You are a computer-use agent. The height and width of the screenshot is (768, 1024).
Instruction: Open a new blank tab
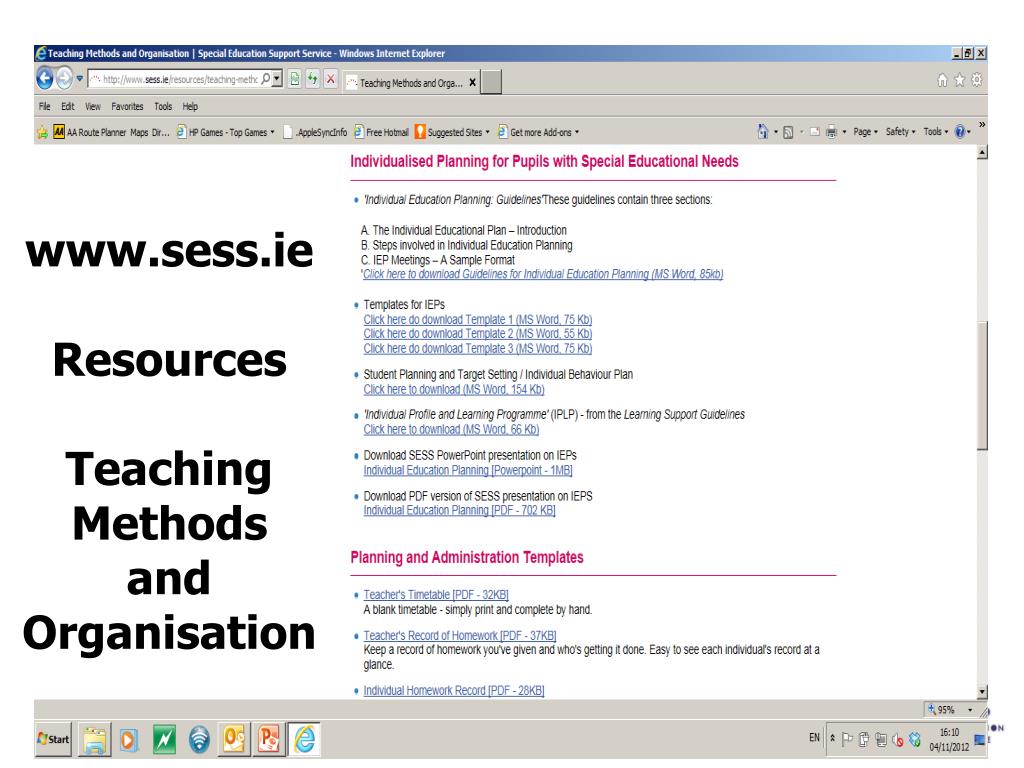tap(492, 82)
